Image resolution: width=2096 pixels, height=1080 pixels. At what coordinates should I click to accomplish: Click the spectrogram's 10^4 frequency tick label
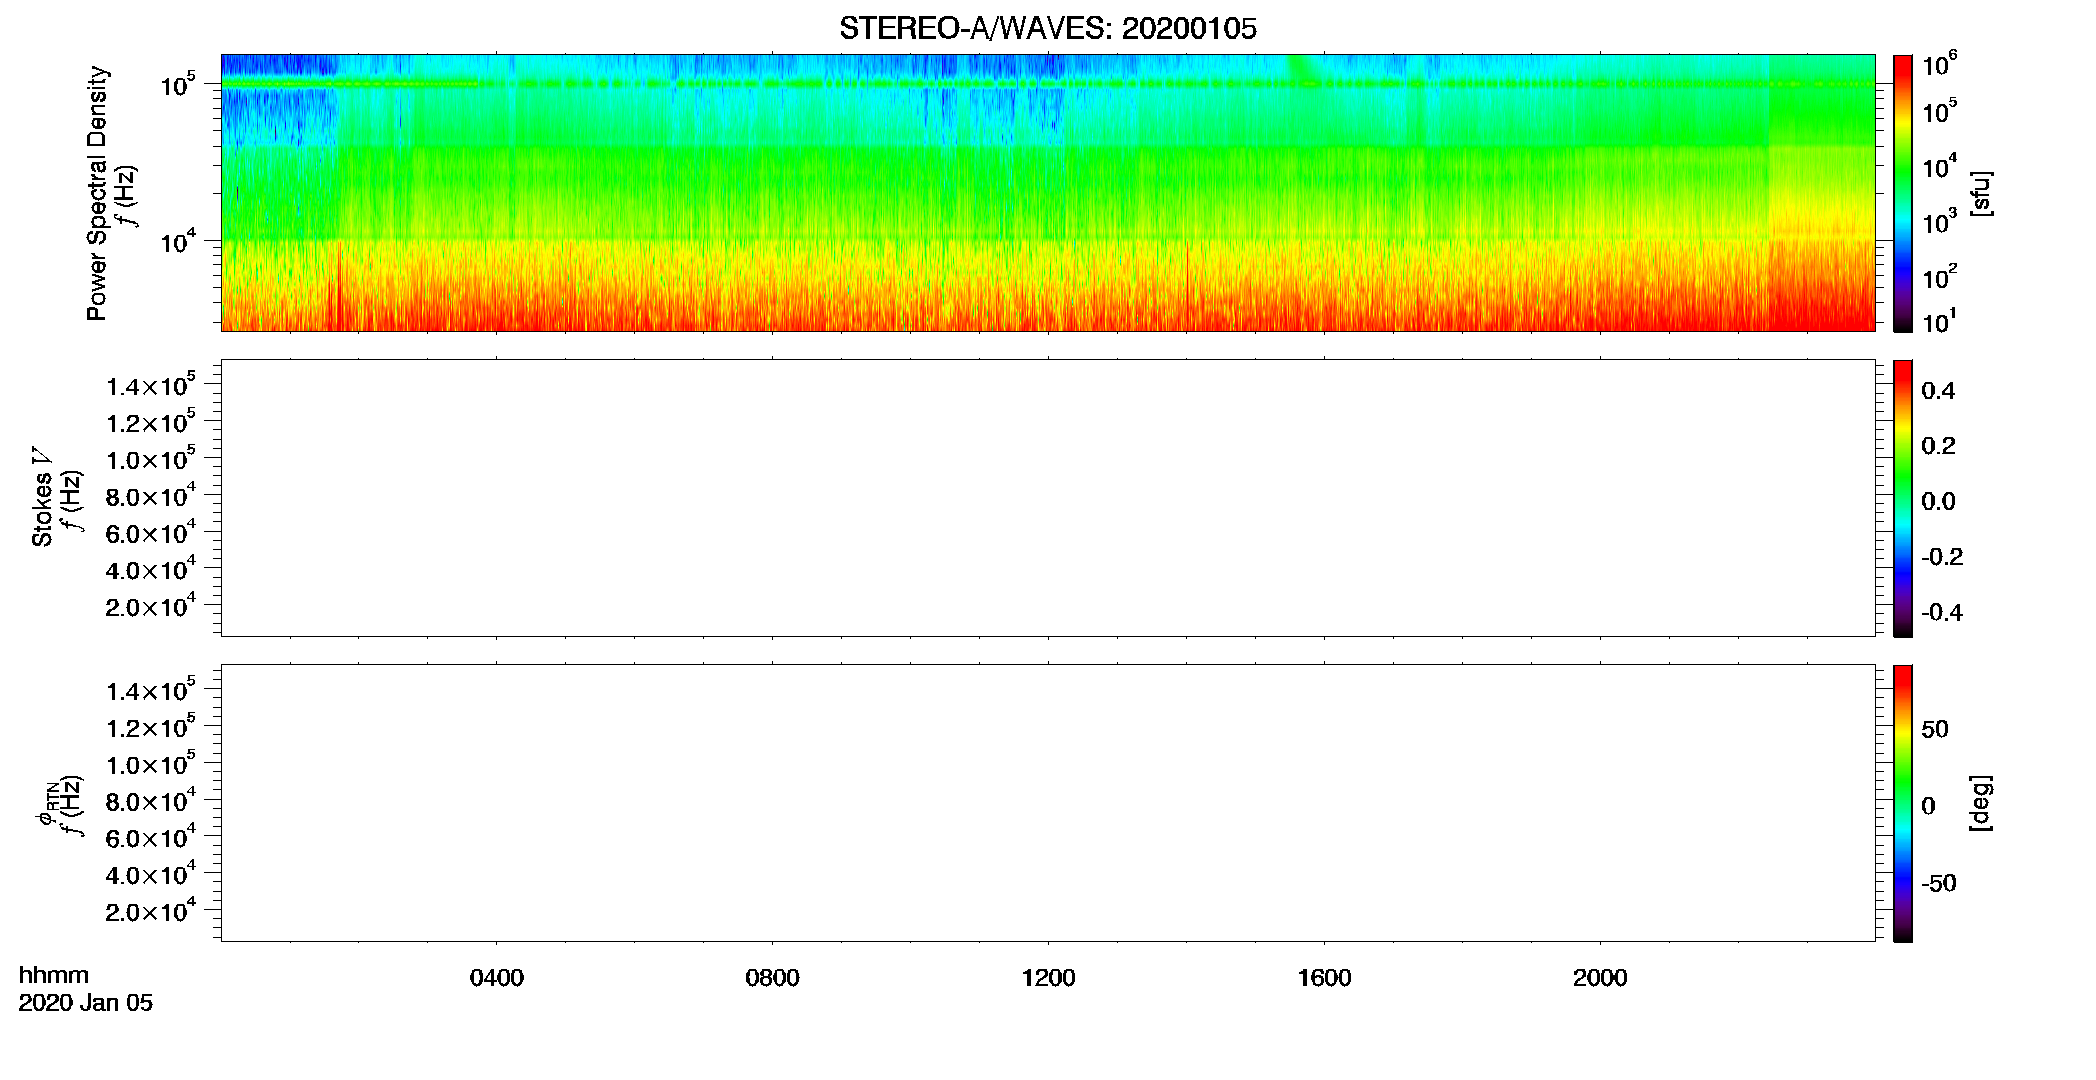click(x=178, y=240)
